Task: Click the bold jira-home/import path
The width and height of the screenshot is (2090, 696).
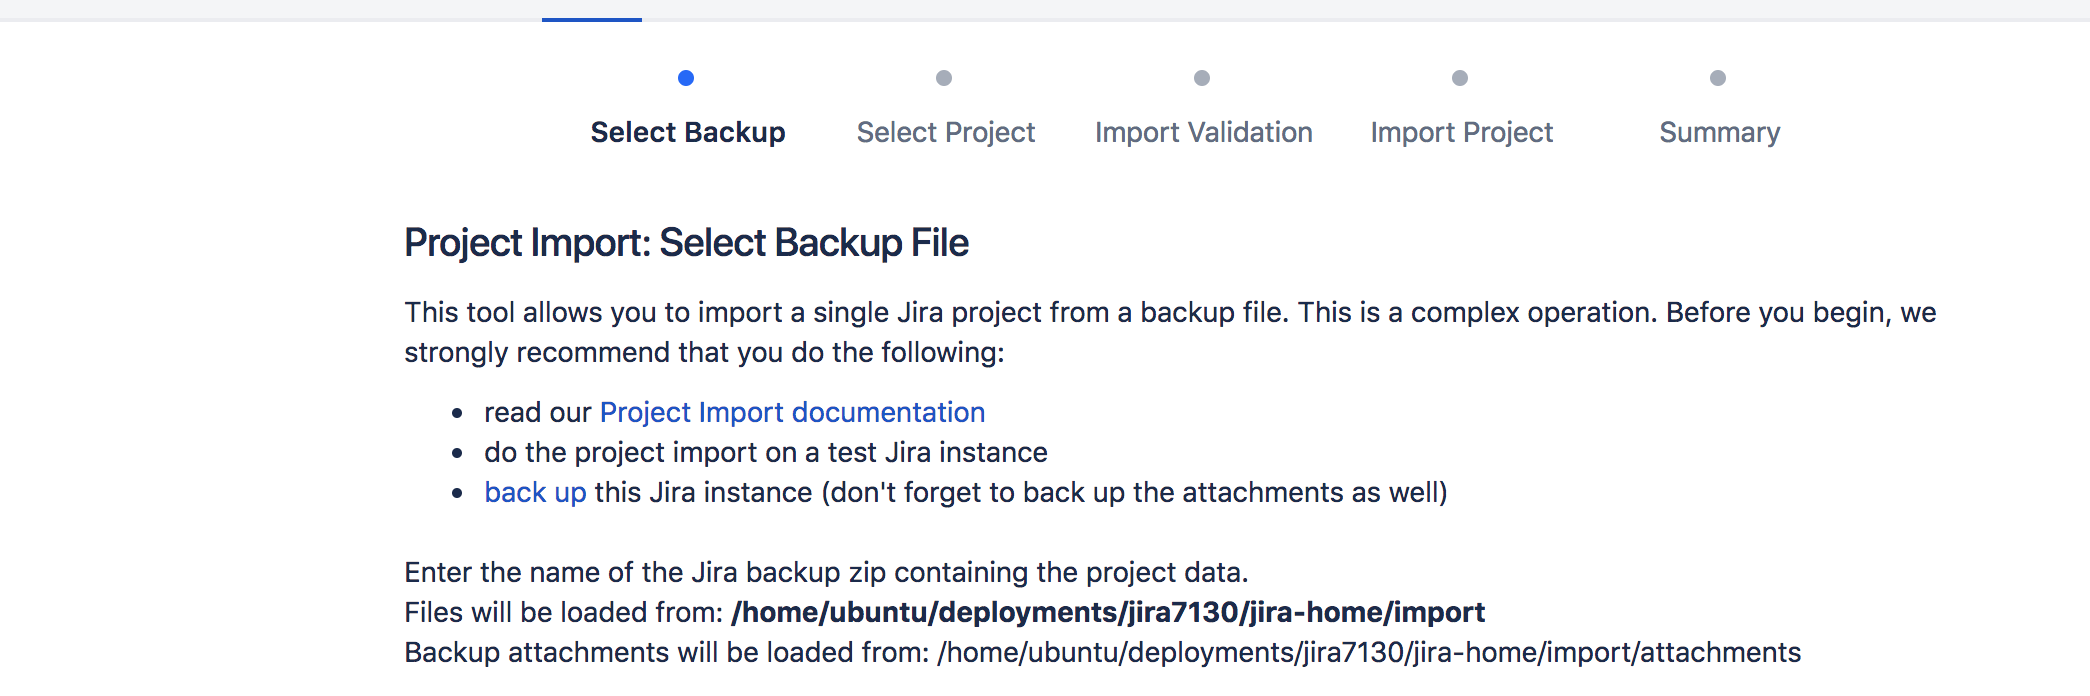Action: point(1108,612)
